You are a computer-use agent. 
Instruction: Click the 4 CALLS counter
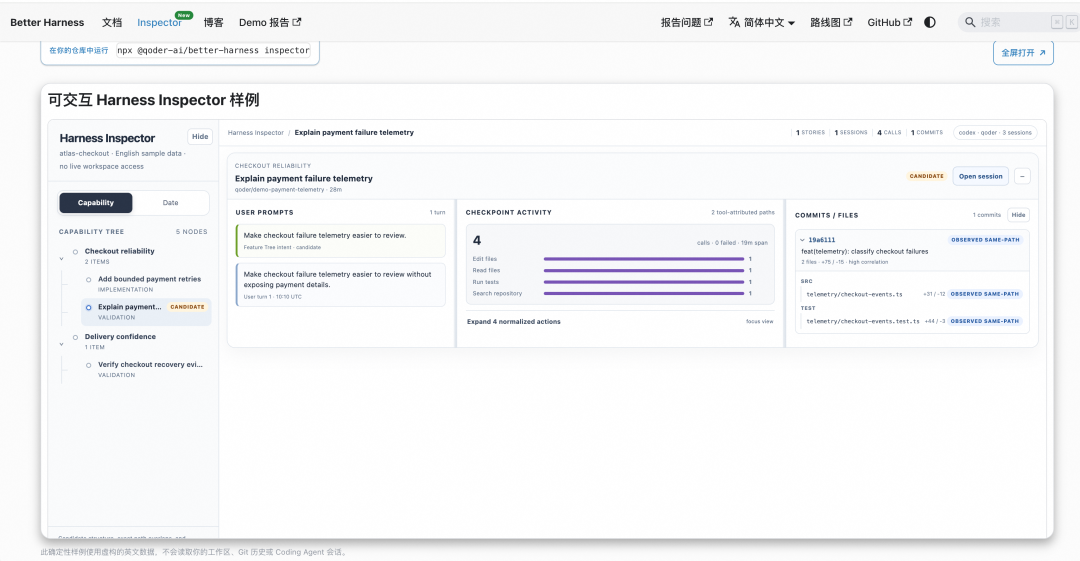click(889, 132)
